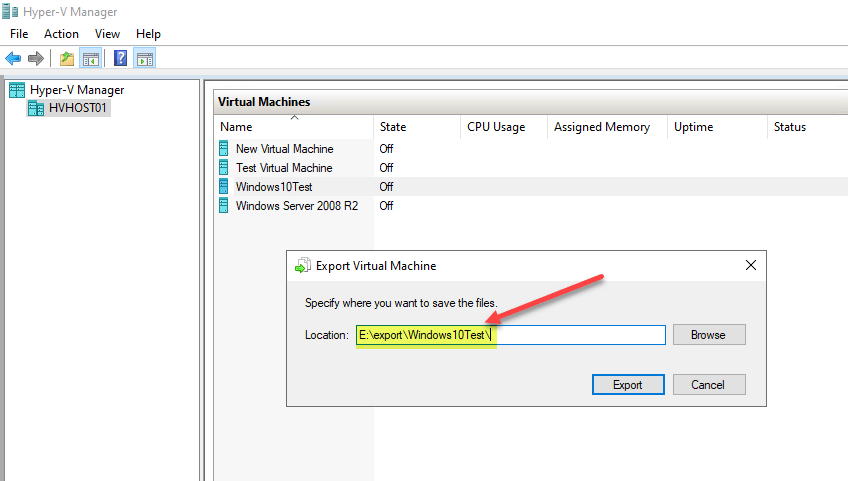Toggle the Show/Hide Console Tree icon
The height and width of the screenshot is (481, 848).
90,58
